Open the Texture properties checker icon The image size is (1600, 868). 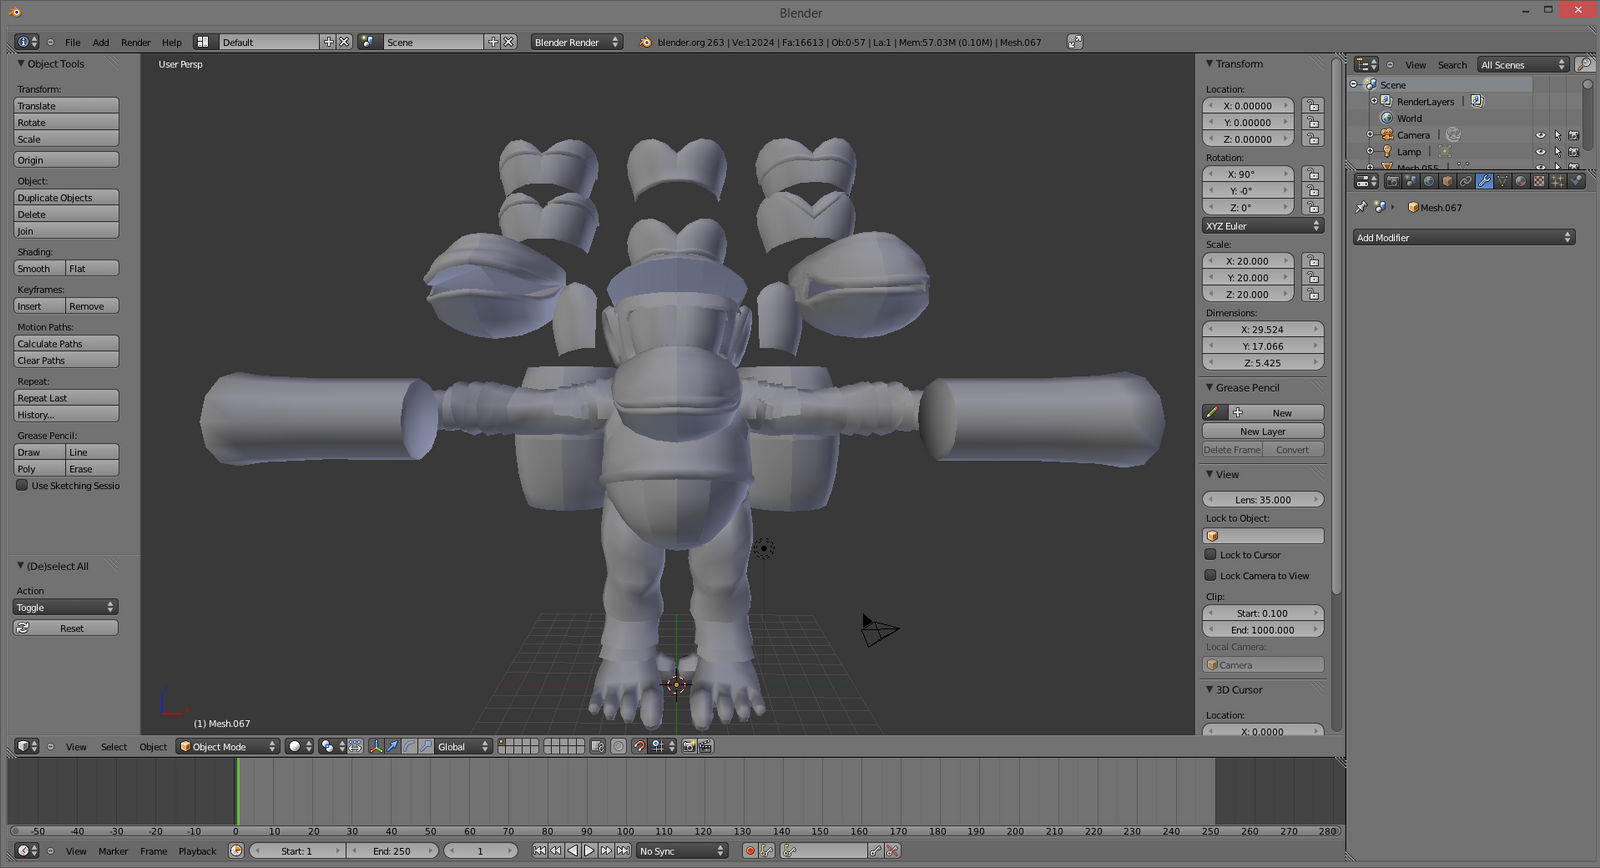tap(1539, 181)
